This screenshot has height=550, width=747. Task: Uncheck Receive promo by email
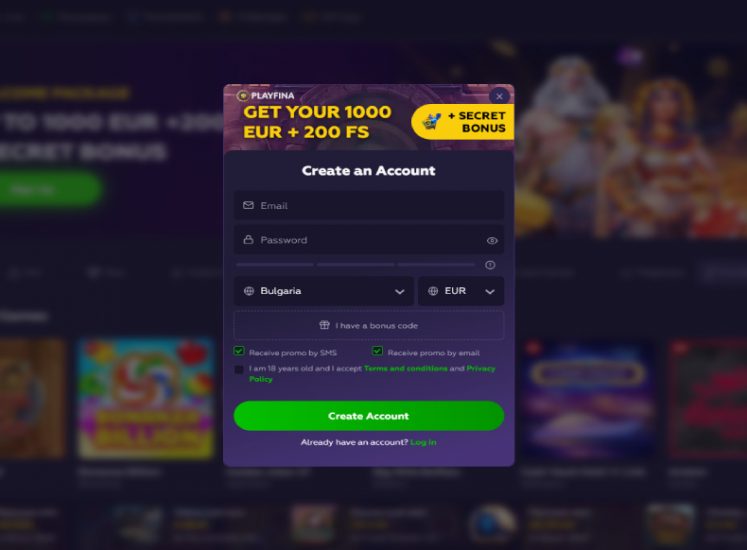coord(377,351)
